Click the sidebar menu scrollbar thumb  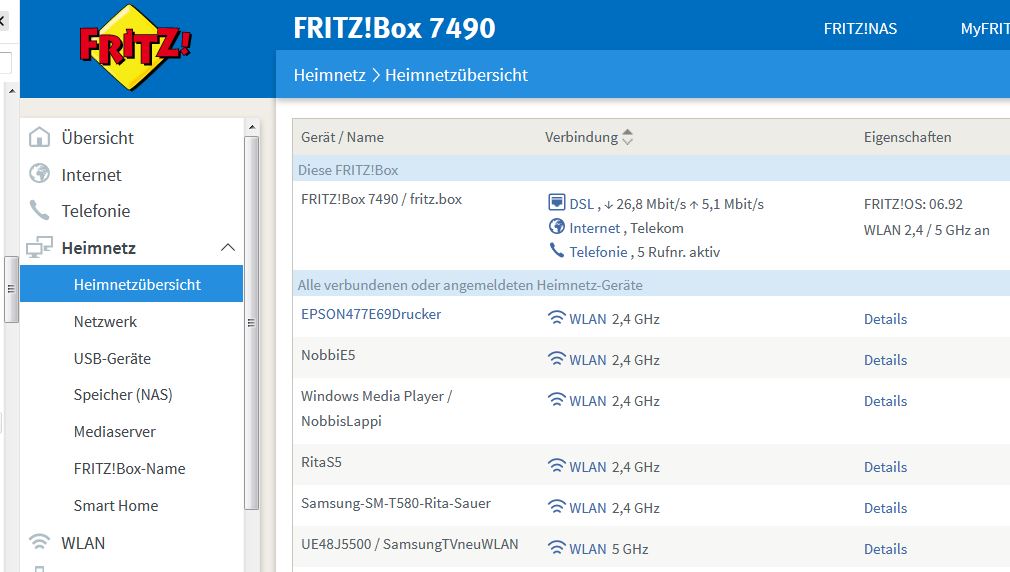click(x=252, y=323)
